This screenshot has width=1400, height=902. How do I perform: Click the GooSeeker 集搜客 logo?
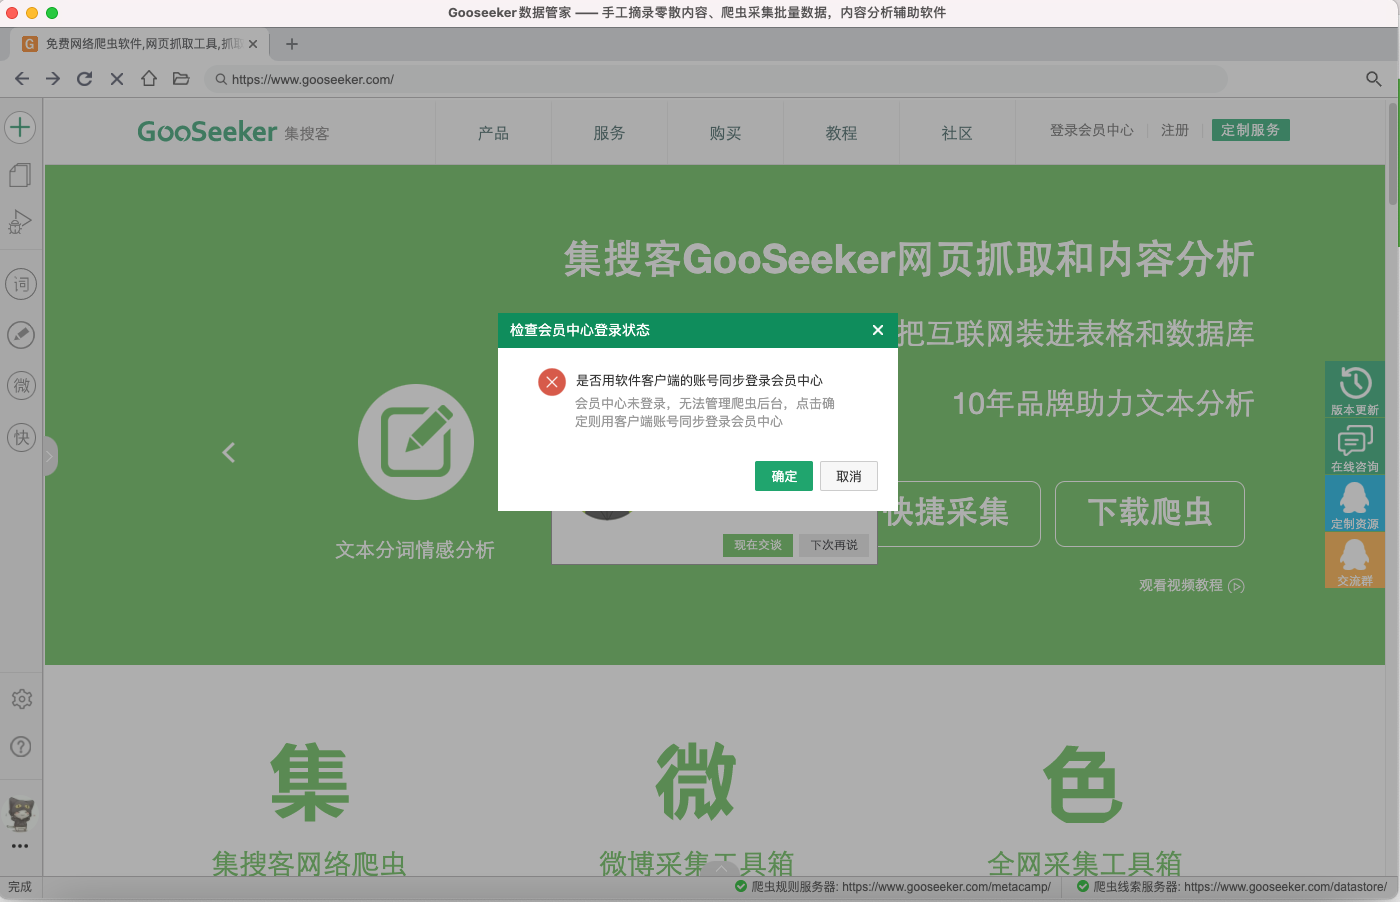click(x=233, y=132)
